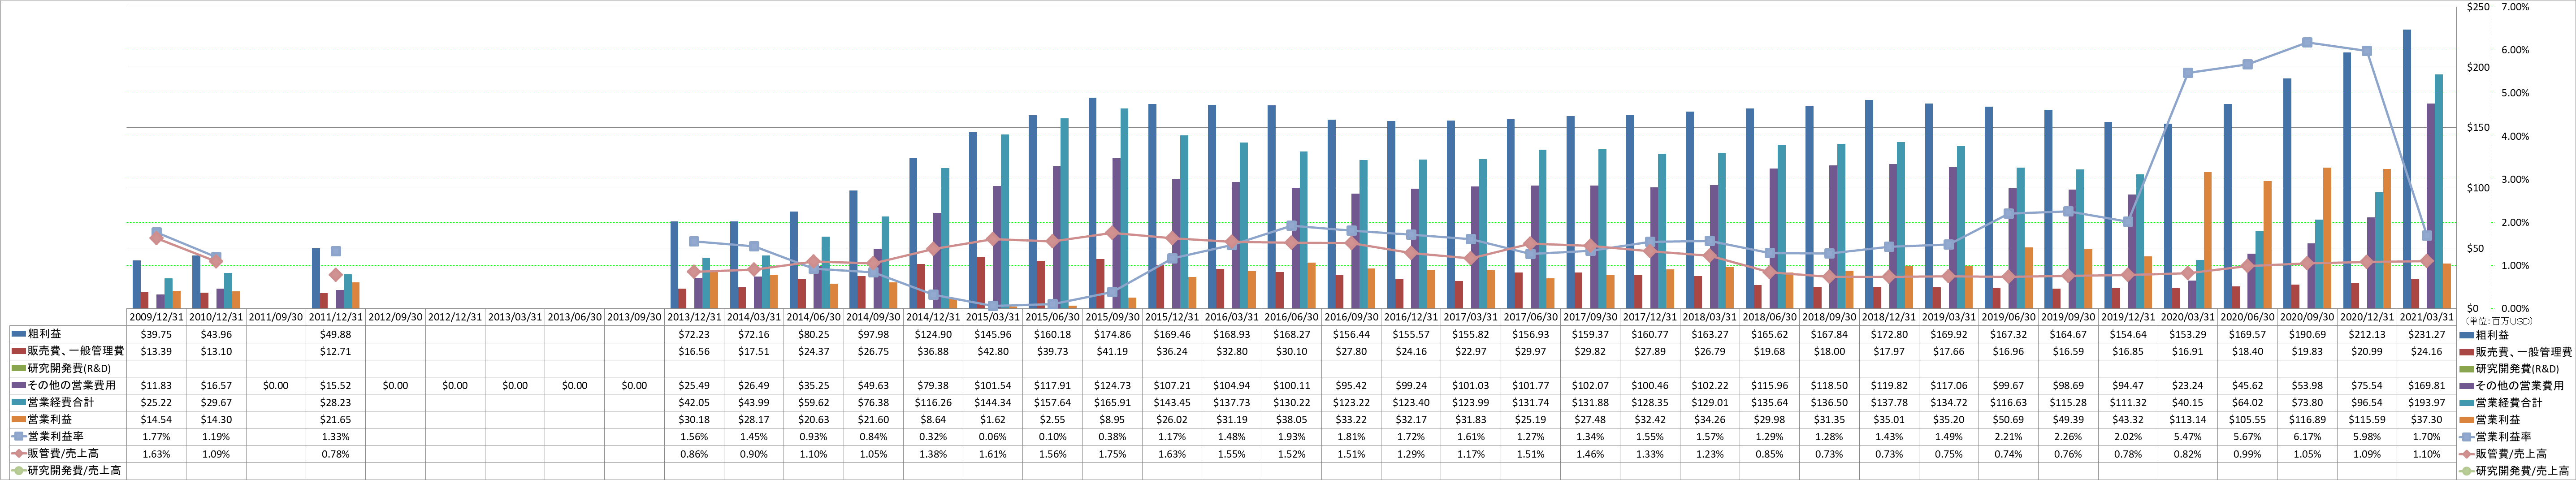Select the 販売費、一般管理費 row header in data table
Screen dimensions: 2576x480
click(x=68, y=352)
